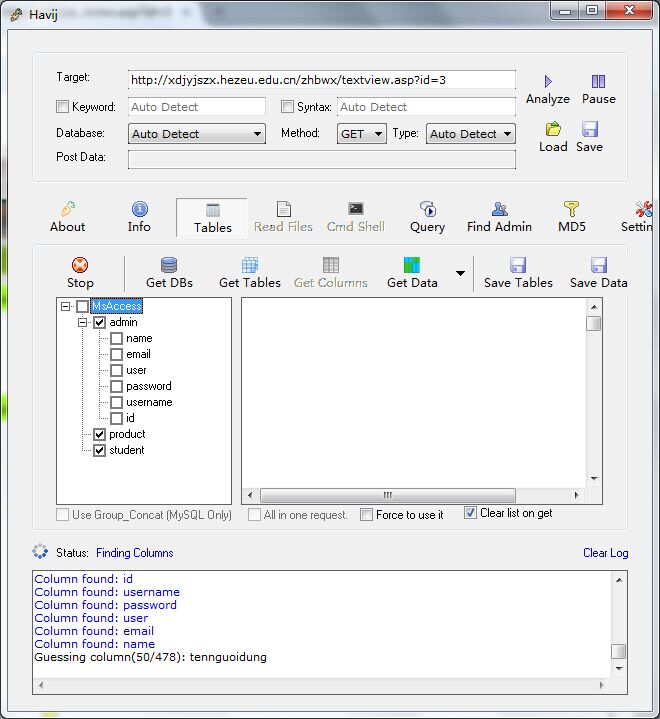Click the Havij title bar app icon
The width and height of the screenshot is (660, 719).
16,15
